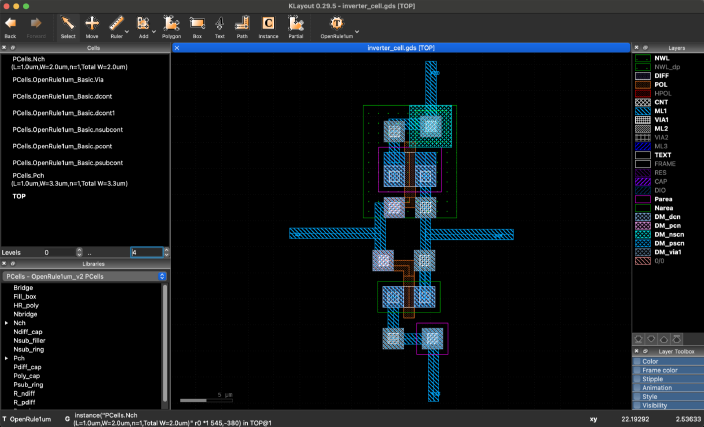Toggle DIFF layer swatch

642,75
